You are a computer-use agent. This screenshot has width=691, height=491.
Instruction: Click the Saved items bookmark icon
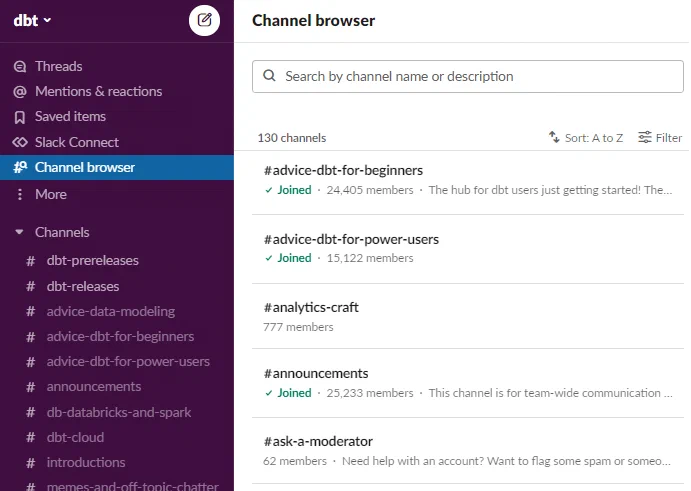coord(20,117)
